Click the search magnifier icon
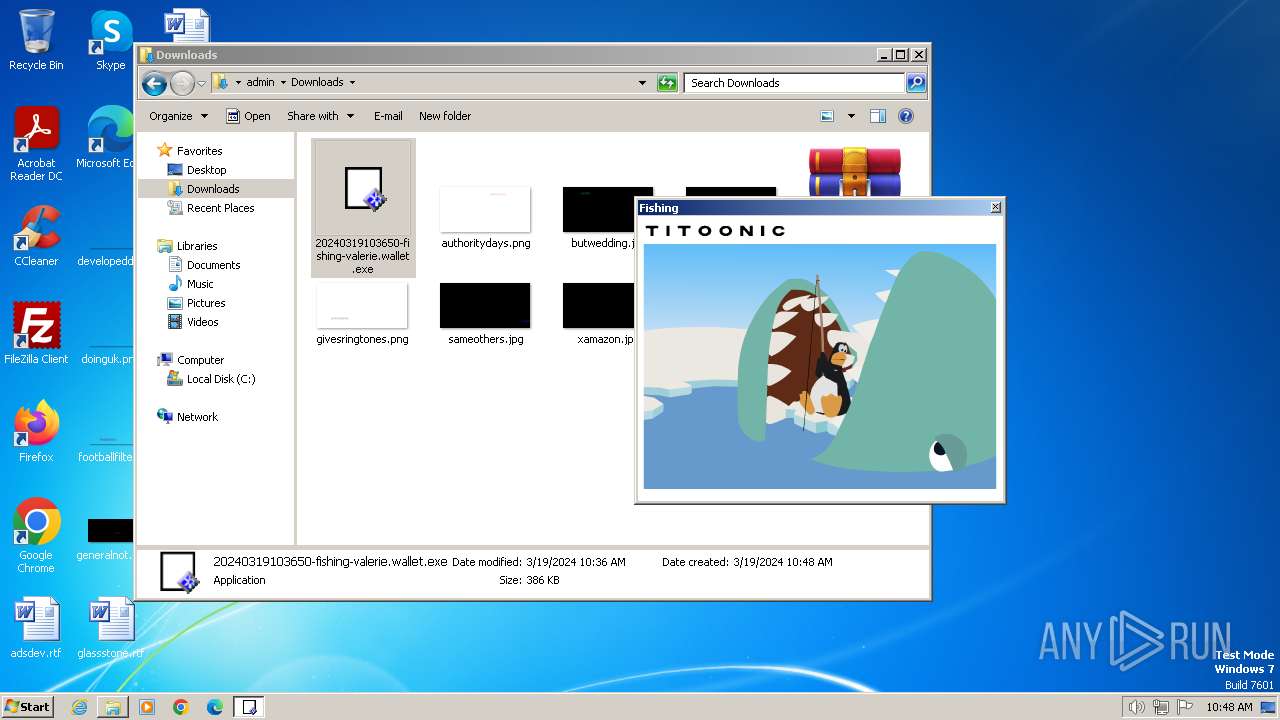 click(916, 83)
